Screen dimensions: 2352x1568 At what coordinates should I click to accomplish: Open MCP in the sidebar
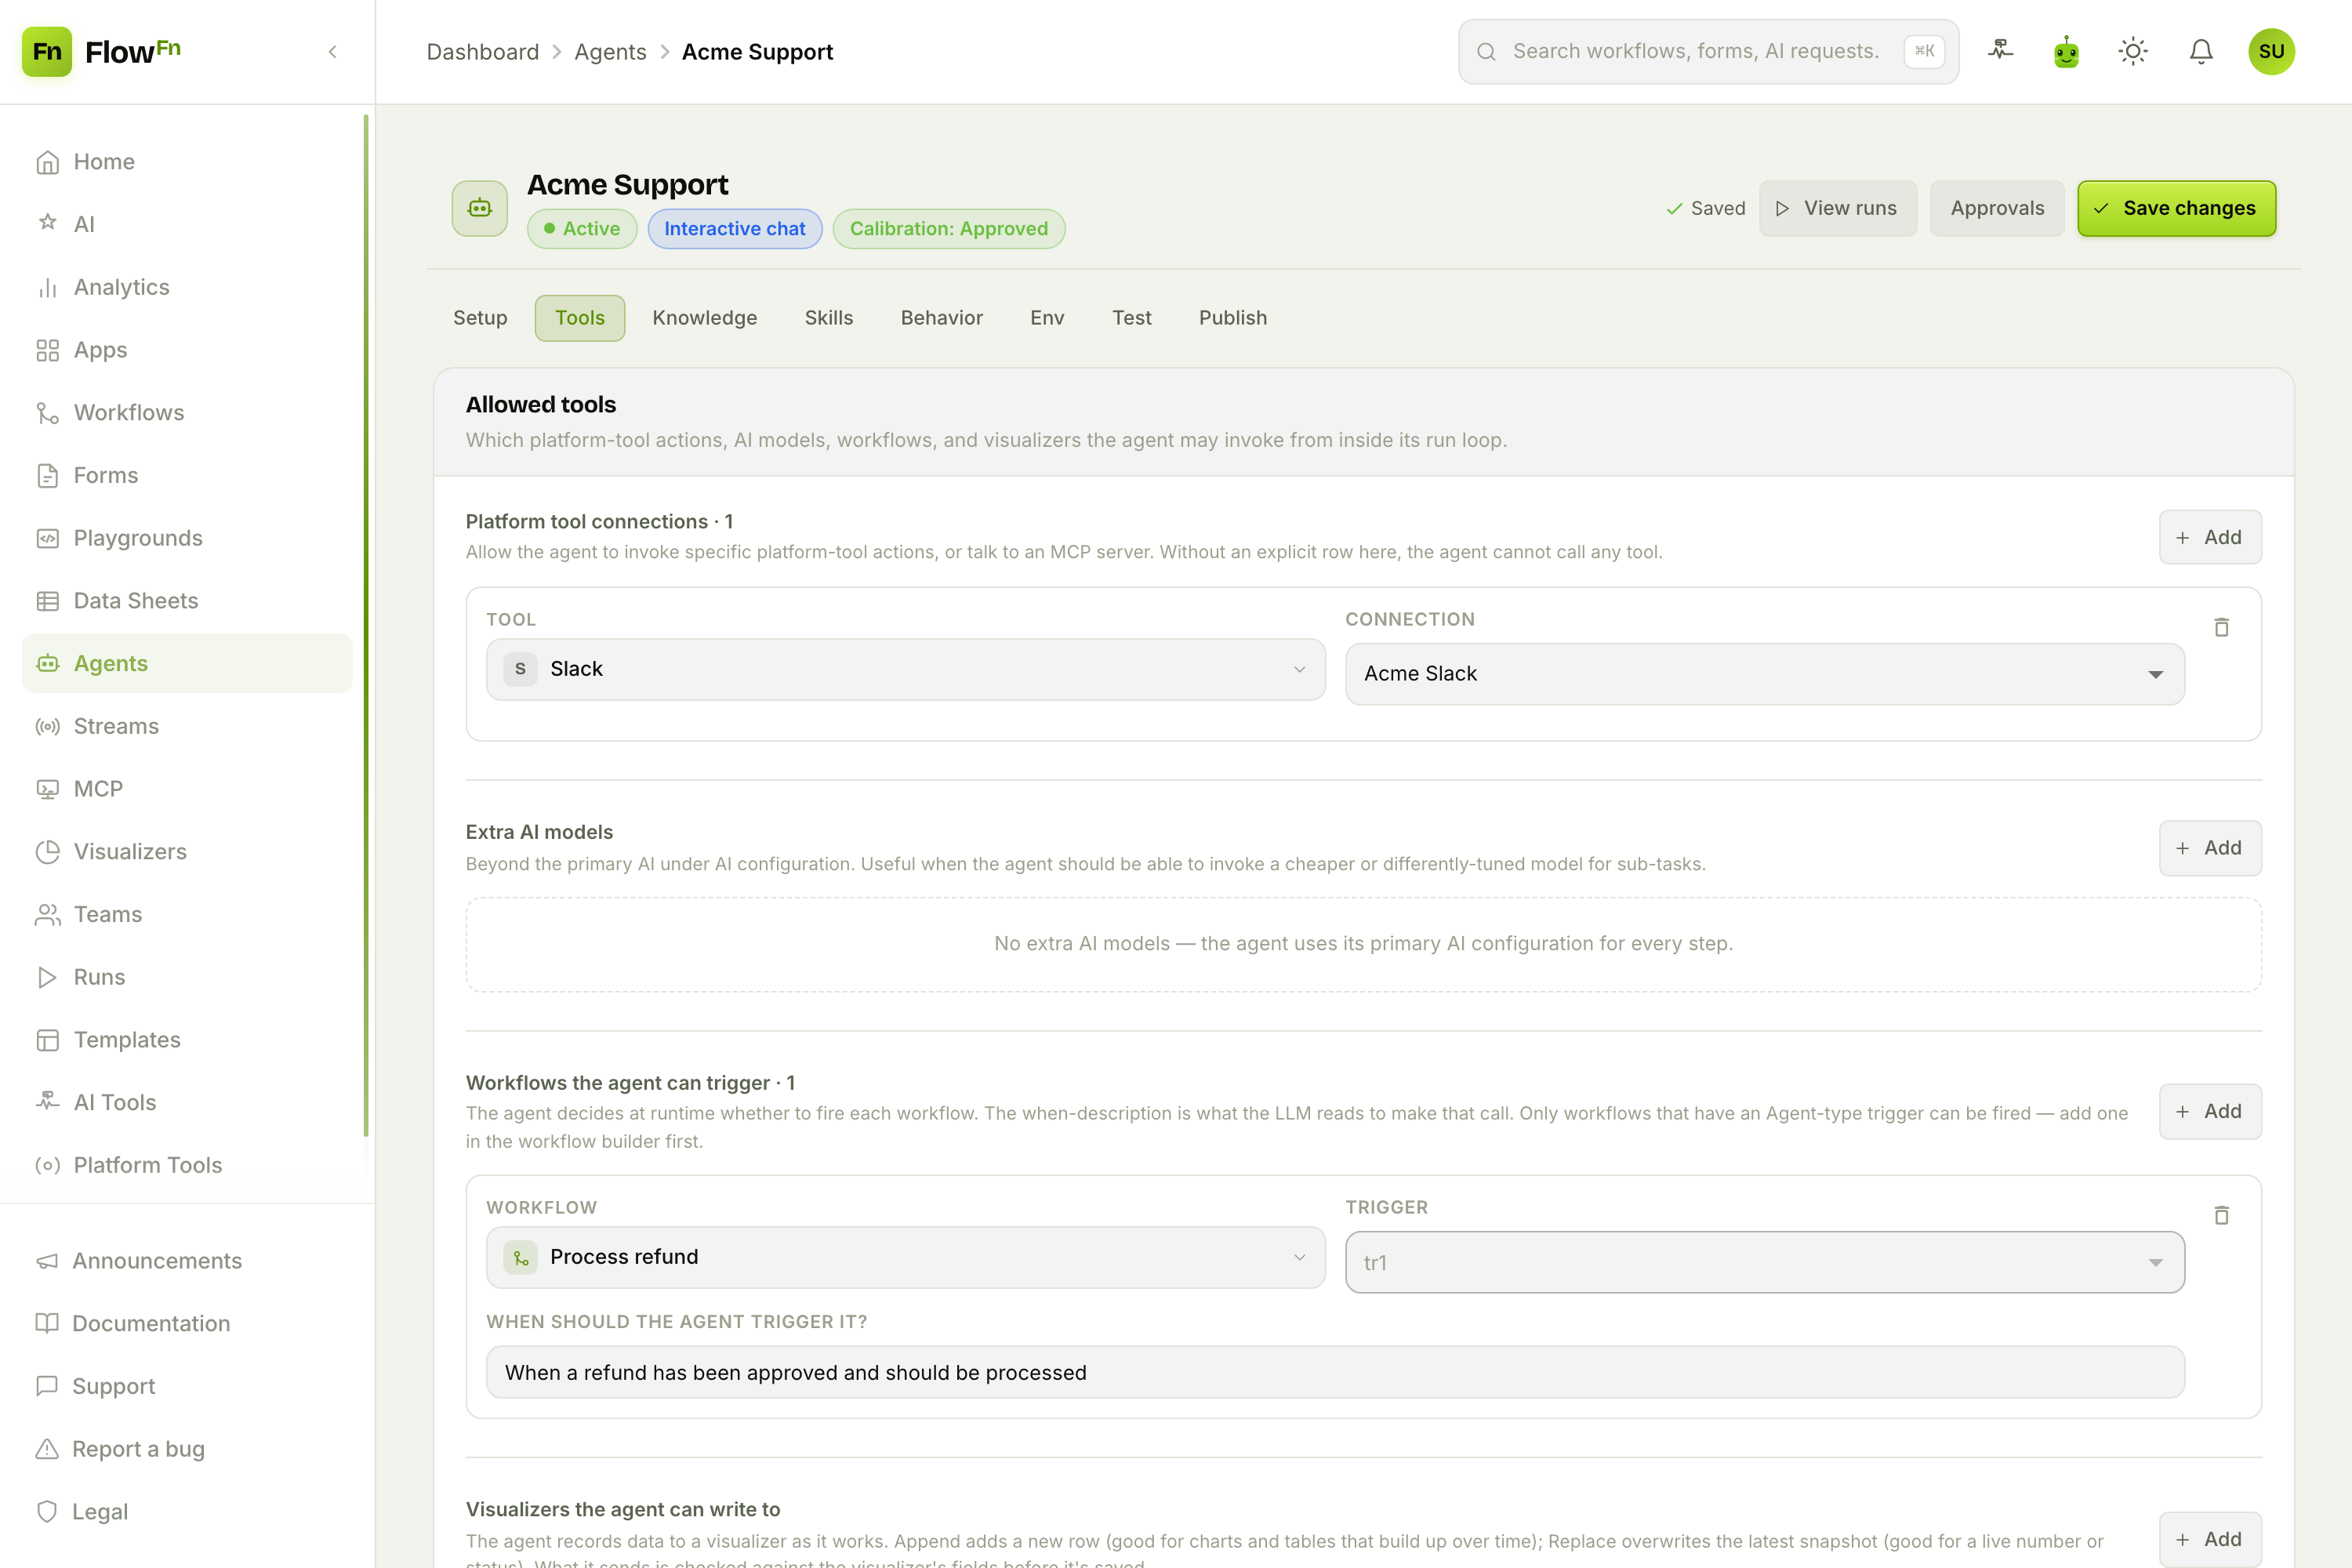187,788
